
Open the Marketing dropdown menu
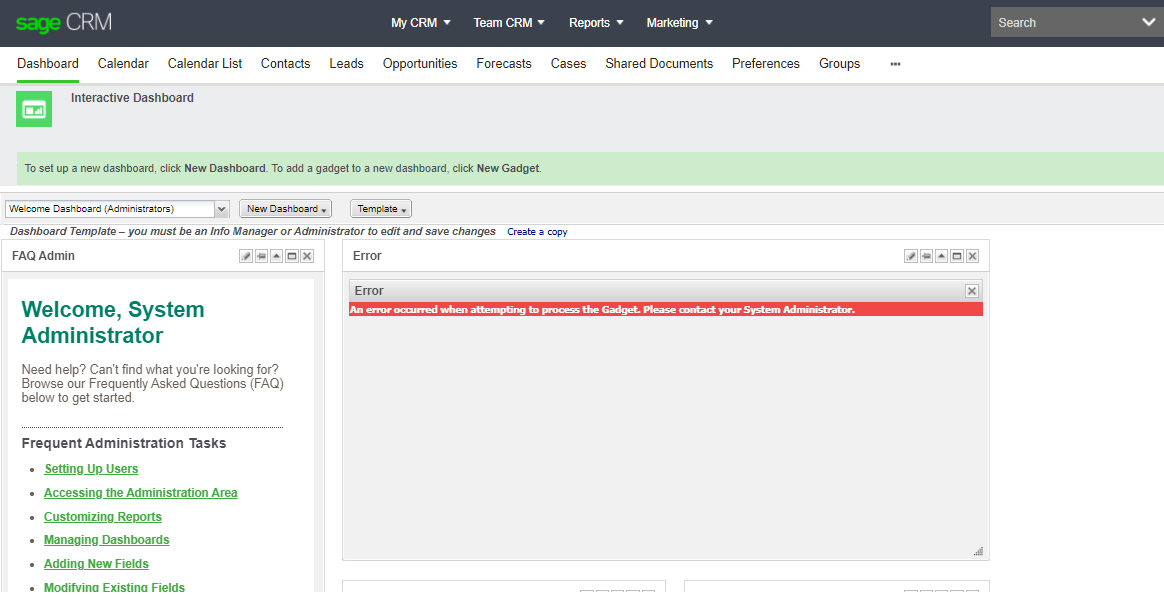click(679, 23)
